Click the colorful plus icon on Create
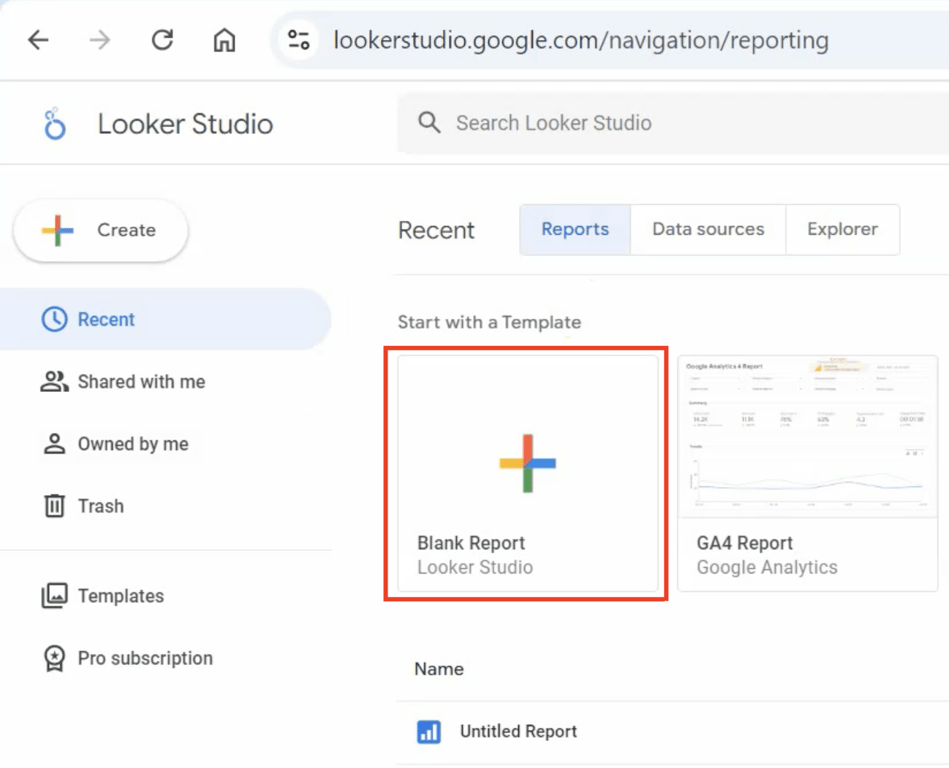 (57, 231)
